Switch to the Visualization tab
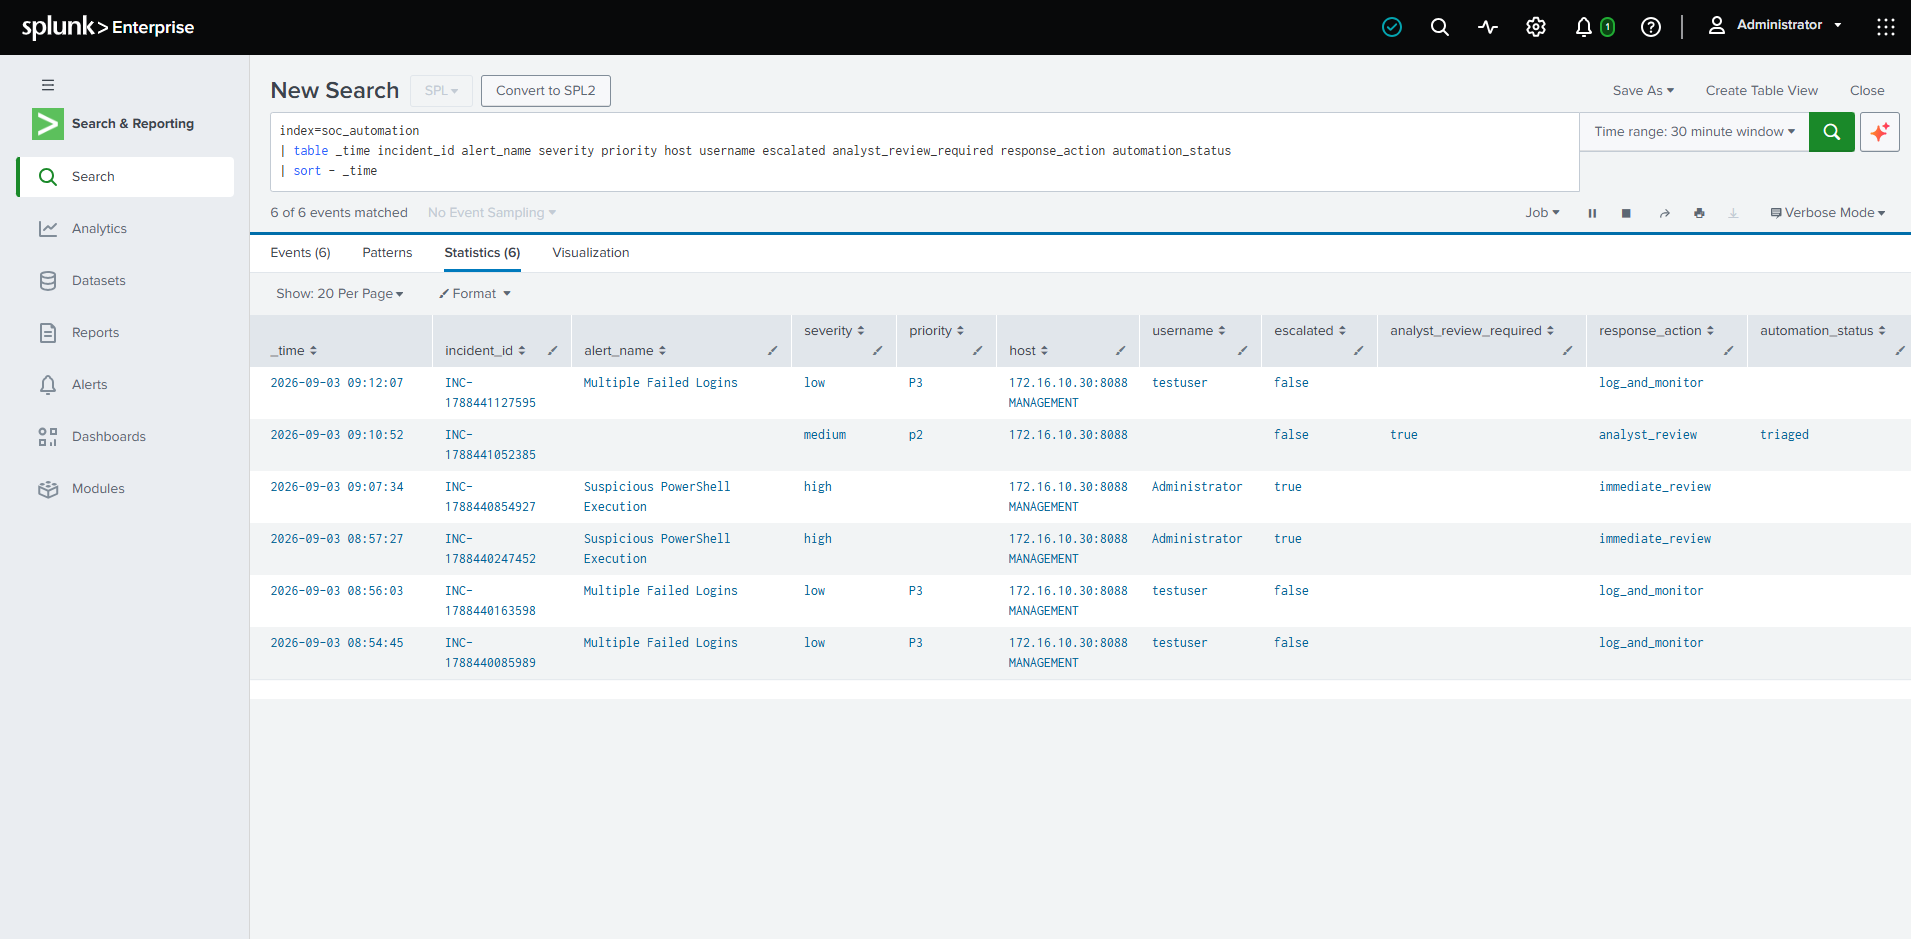Viewport: 1911px width, 939px height. pos(591,253)
